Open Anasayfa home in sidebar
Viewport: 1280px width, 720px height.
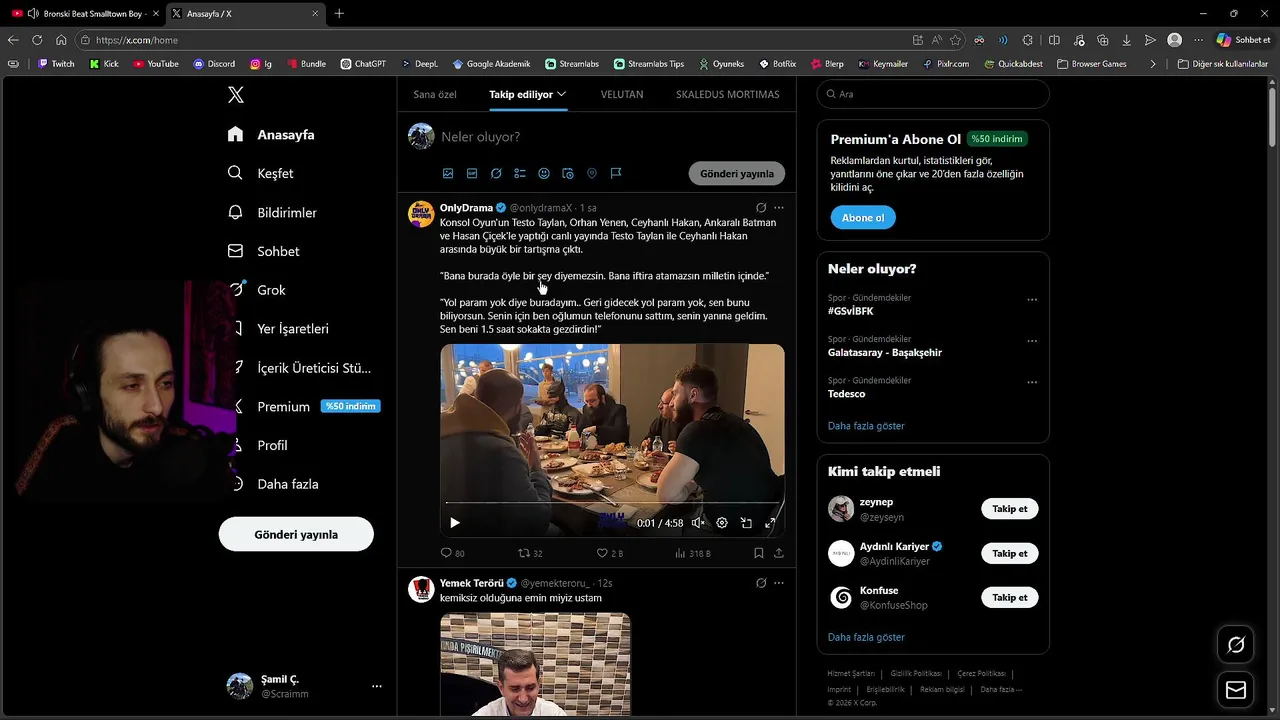pos(271,134)
